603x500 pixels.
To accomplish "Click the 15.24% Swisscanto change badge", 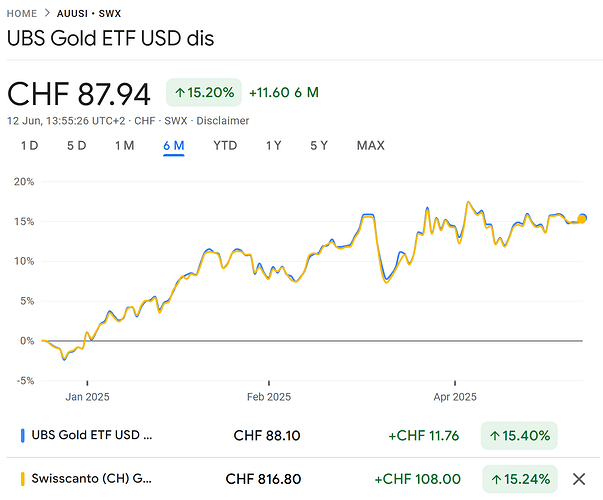I will coord(520,479).
